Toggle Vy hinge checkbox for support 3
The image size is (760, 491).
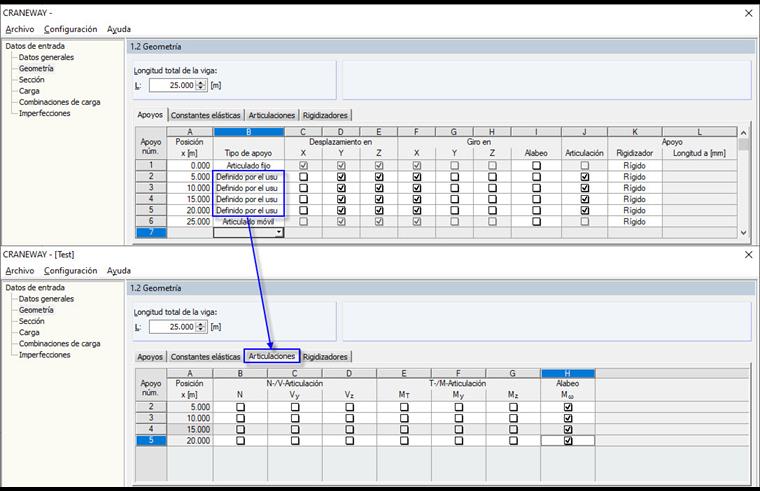click(x=295, y=418)
